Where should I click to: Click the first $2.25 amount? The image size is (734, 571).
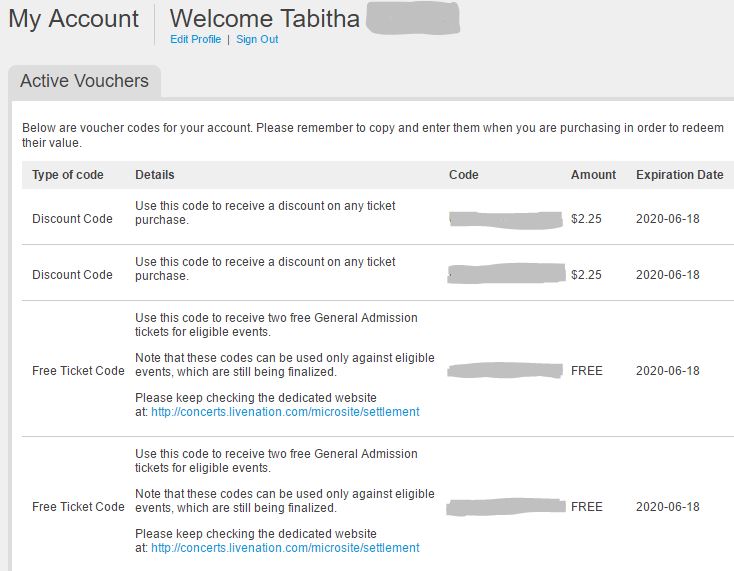585,219
